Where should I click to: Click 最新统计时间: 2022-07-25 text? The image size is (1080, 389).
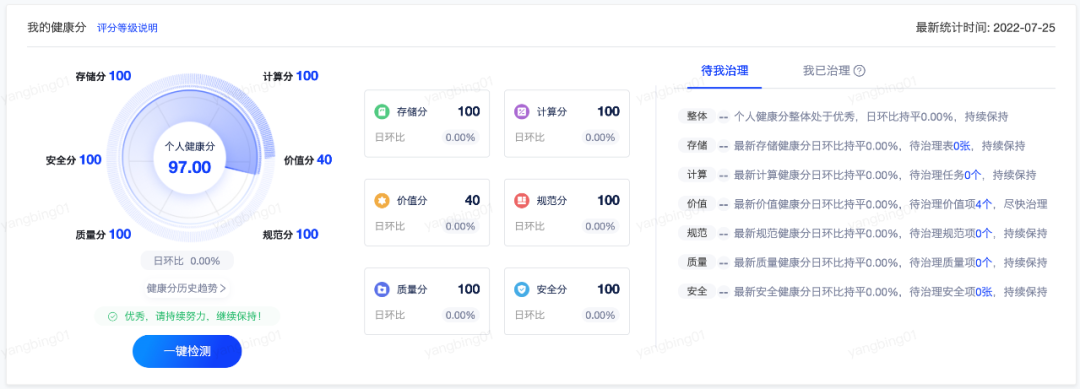click(x=985, y=28)
